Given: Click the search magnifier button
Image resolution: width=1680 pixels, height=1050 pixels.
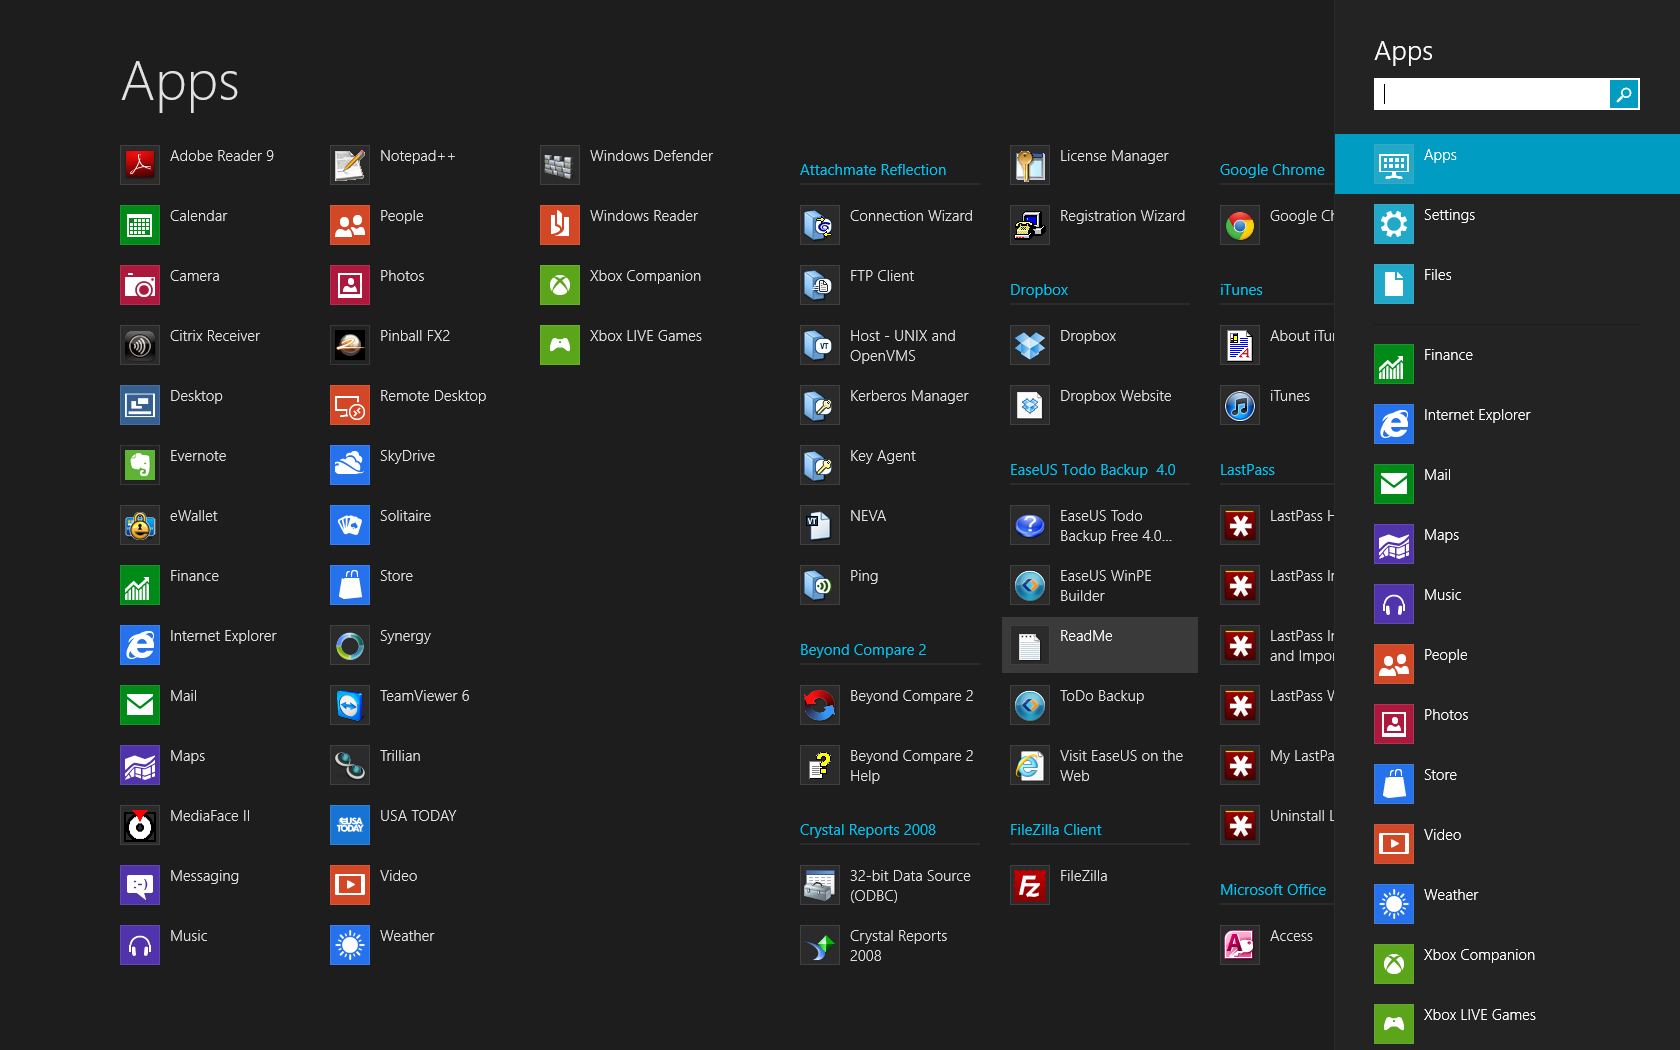Looking at the screenshot, I should click(x=1624, y=94).
